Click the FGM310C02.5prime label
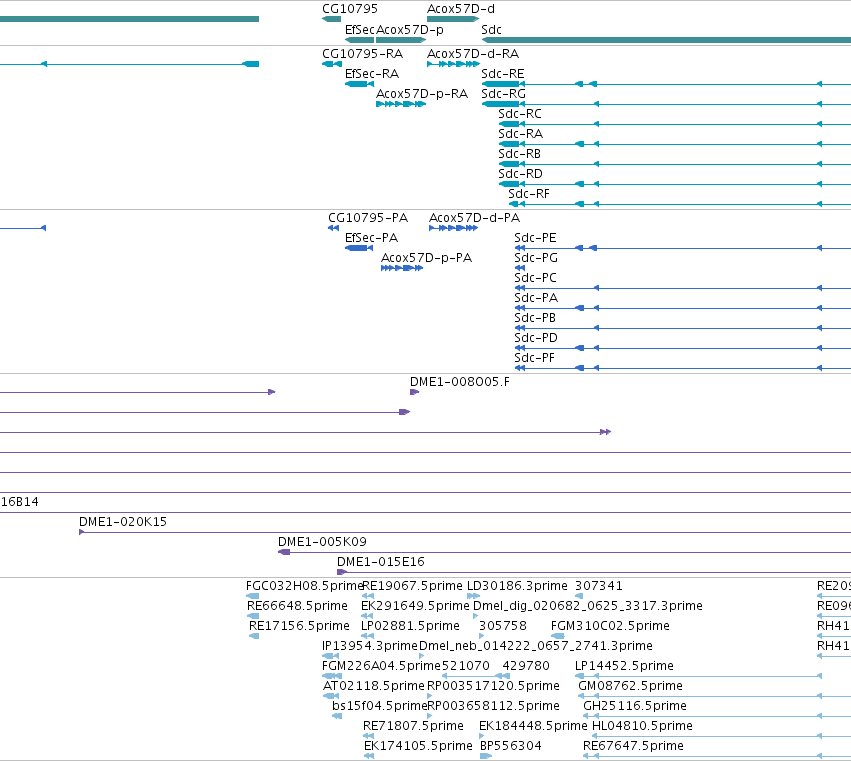This screenshot has height=761, width=851. pos(610,626)
